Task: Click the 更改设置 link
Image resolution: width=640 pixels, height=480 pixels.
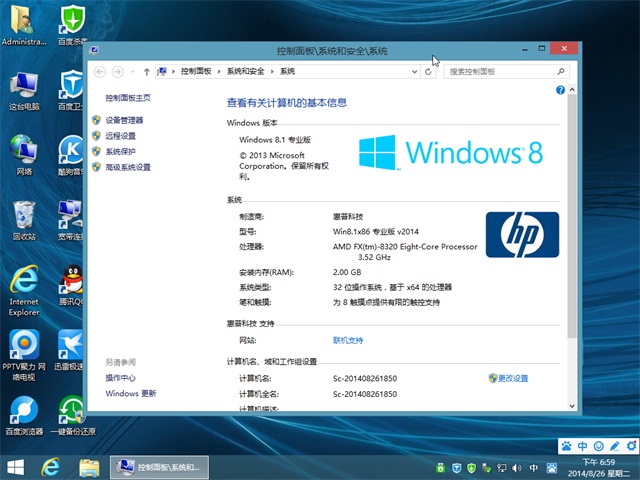Action: tap(512, 378)
